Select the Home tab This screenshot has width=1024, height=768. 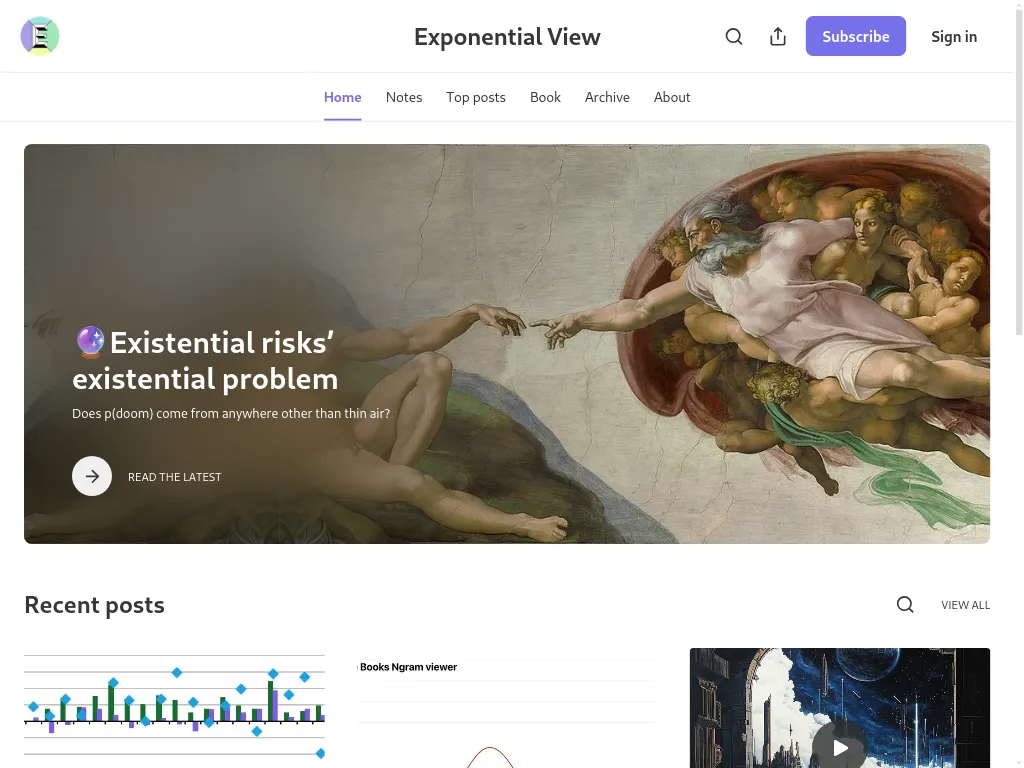pos(342,97)
